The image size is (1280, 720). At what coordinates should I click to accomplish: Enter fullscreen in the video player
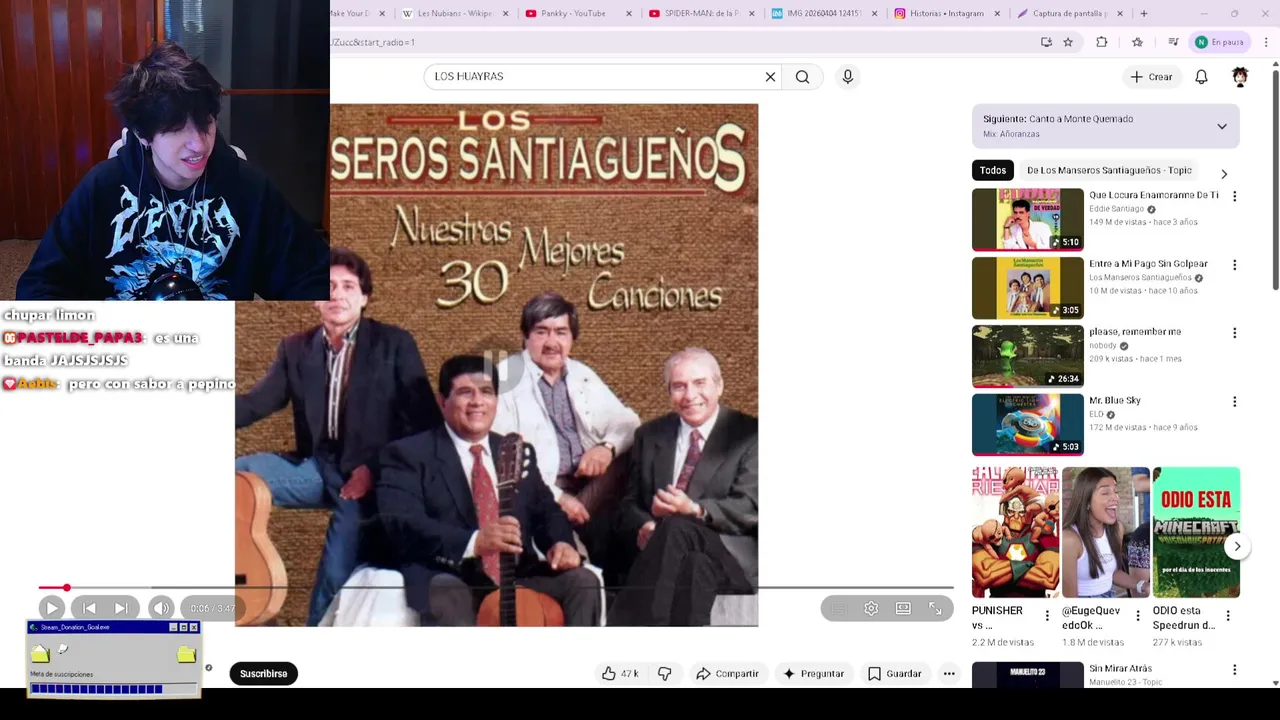pos(935,608)
